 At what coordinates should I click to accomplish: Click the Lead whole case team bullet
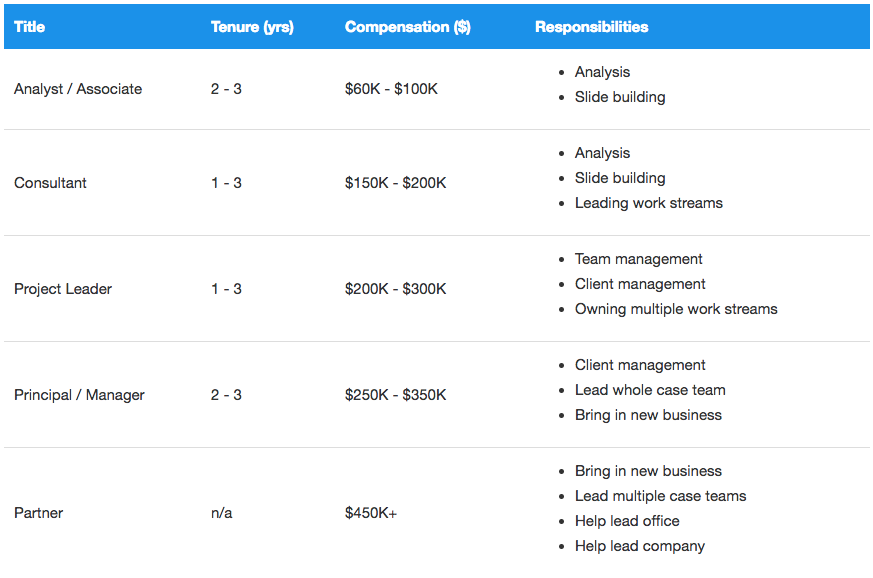[x=650, y=390]
